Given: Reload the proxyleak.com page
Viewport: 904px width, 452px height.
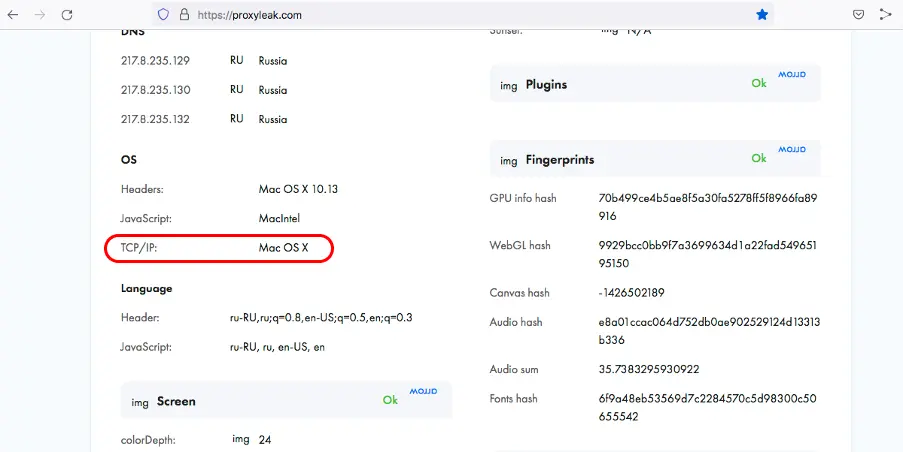Looking at the screenshot, I should click(x=67, y=15).
